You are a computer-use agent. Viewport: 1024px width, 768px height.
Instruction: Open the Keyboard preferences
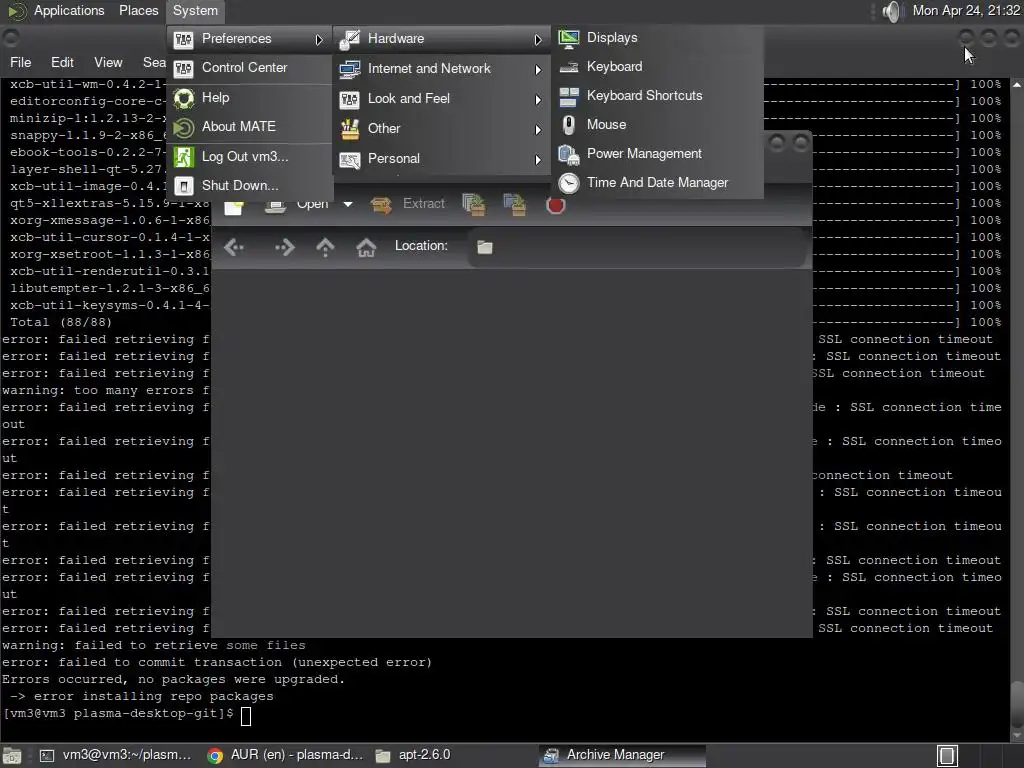point(658,67)
